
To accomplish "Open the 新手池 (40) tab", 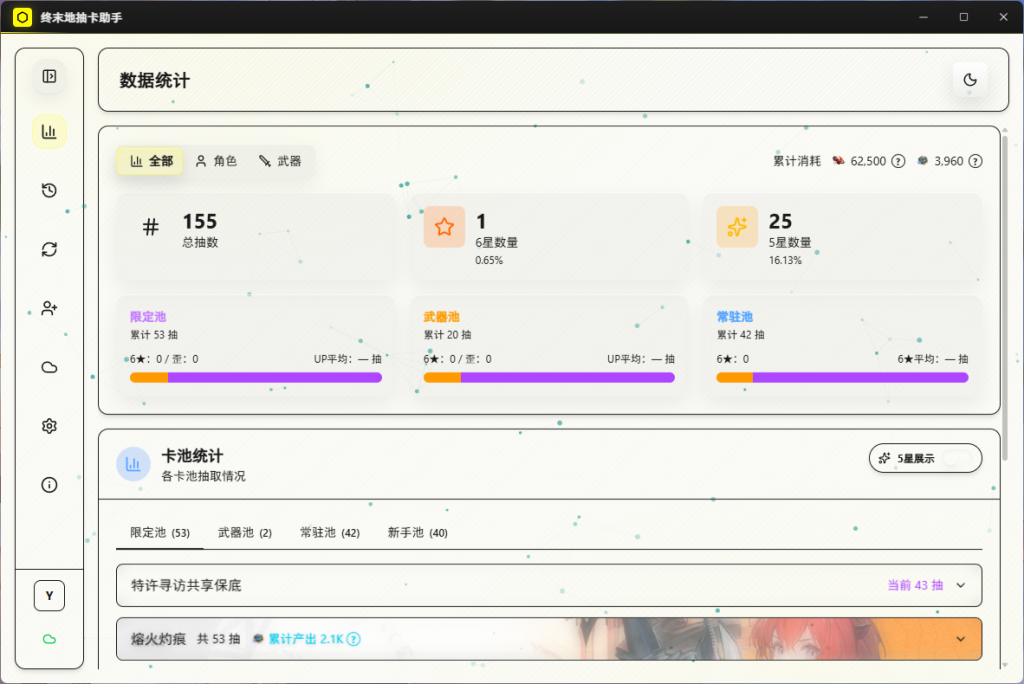I will (417, 533).
